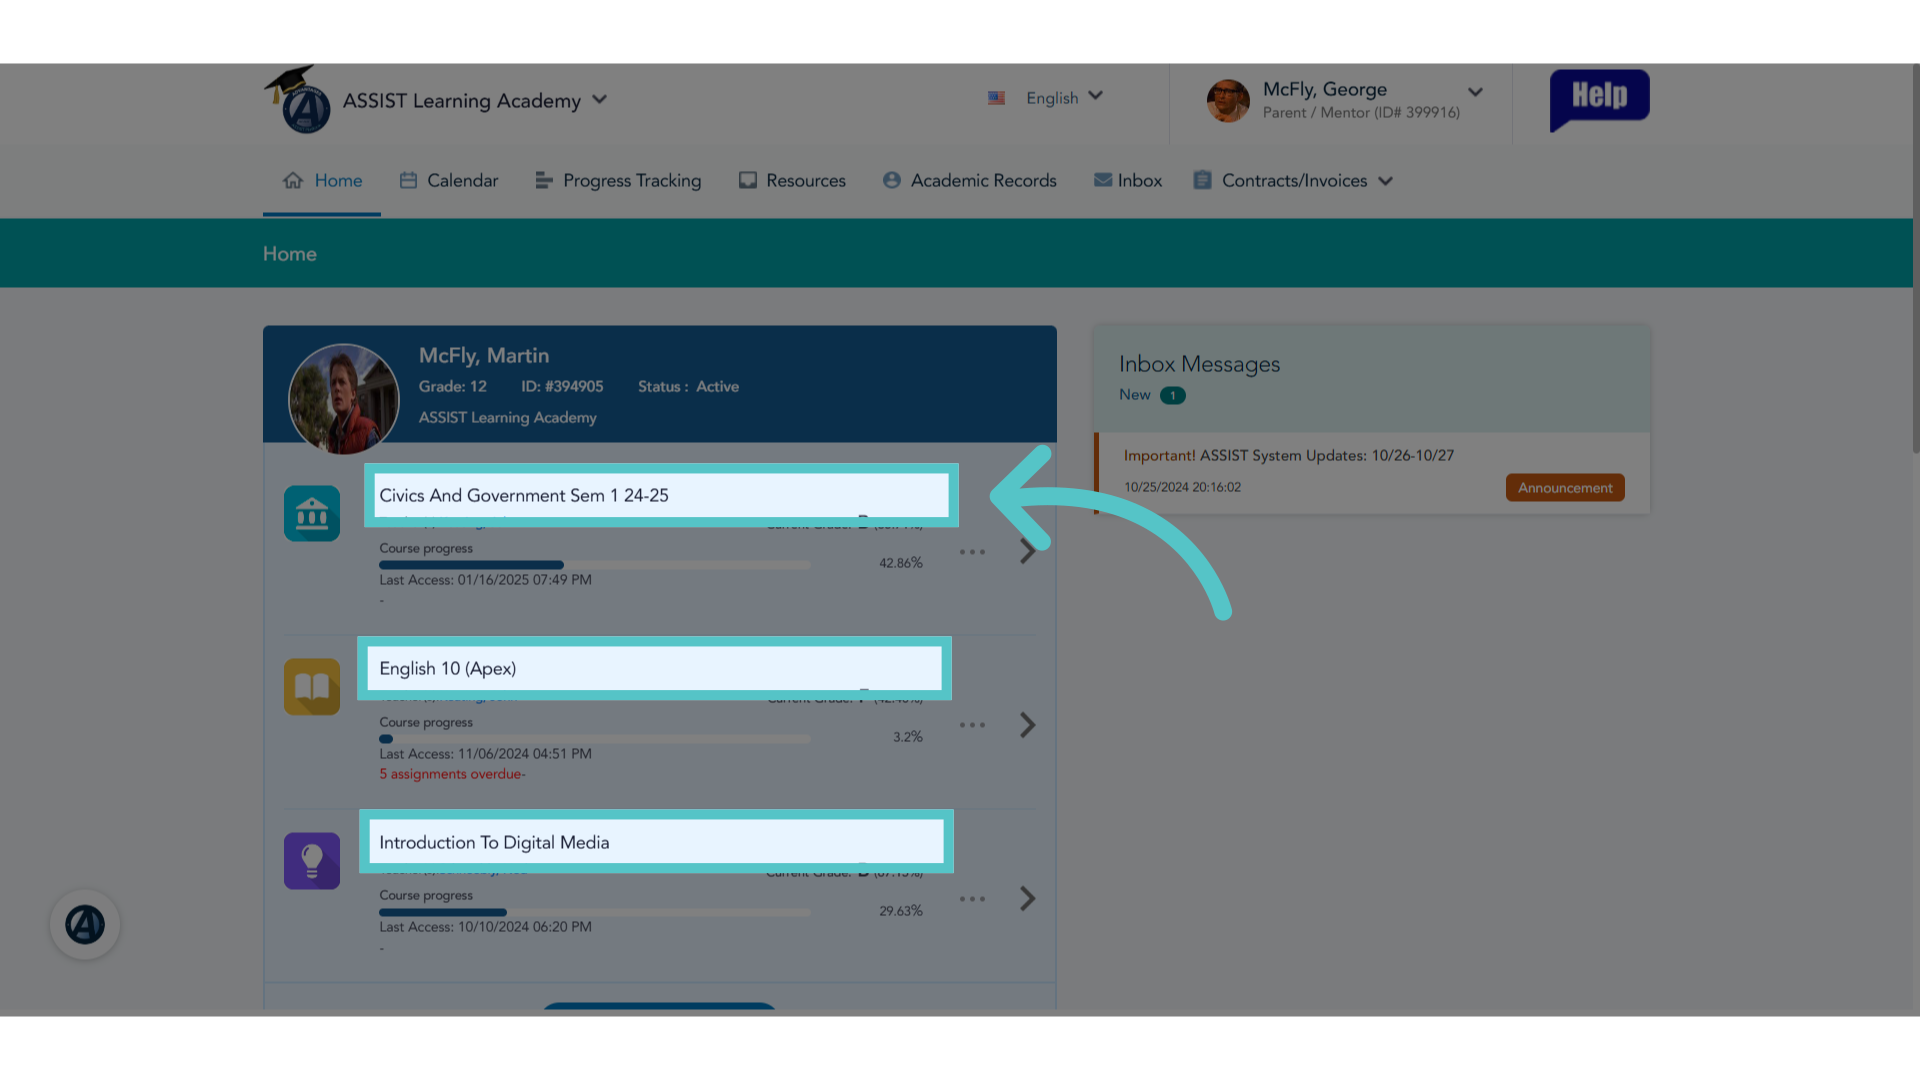
Task: Open the Resources tab
Action: point(792,181)
